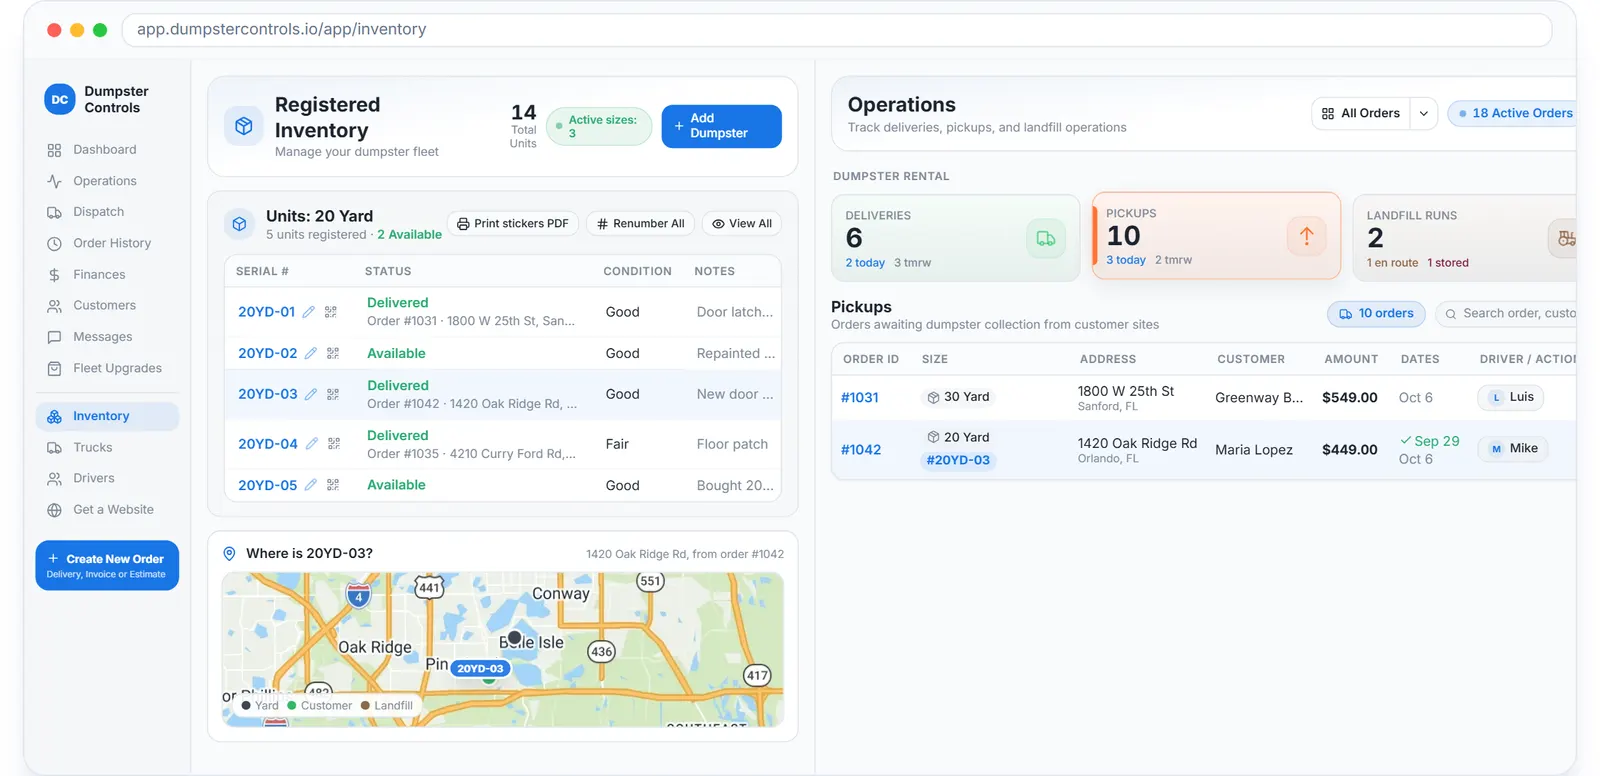Select the Deliveries summary card
The height and width of the screenshot is (776, 1600).
(x=956, y=238)
